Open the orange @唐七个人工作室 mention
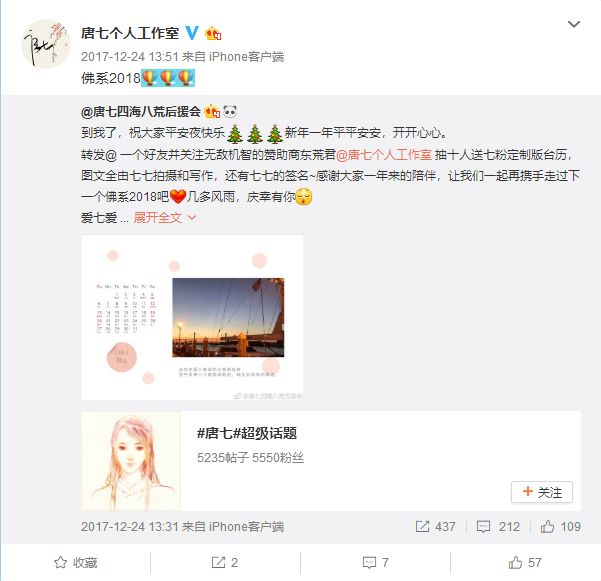The height and width of the screenshot is (581, 601). [384, 154]
